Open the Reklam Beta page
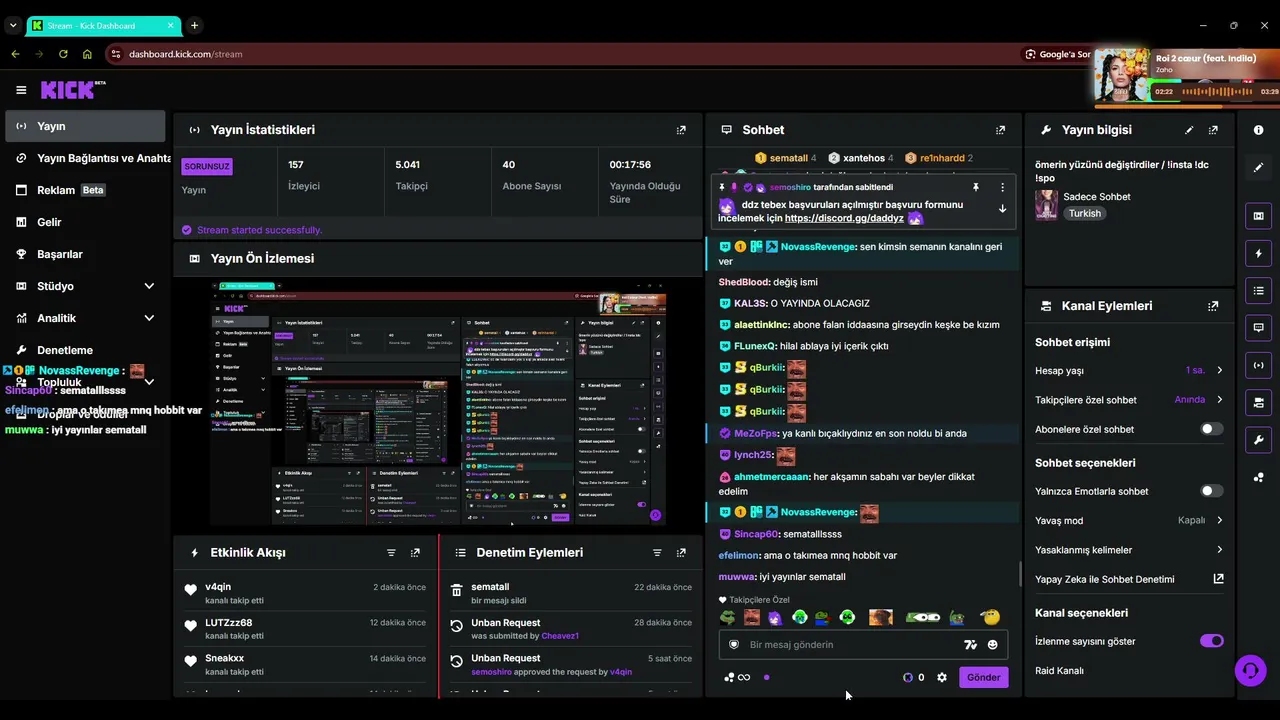The width and height of the screenshot is (1280, 720). (85, 190)
